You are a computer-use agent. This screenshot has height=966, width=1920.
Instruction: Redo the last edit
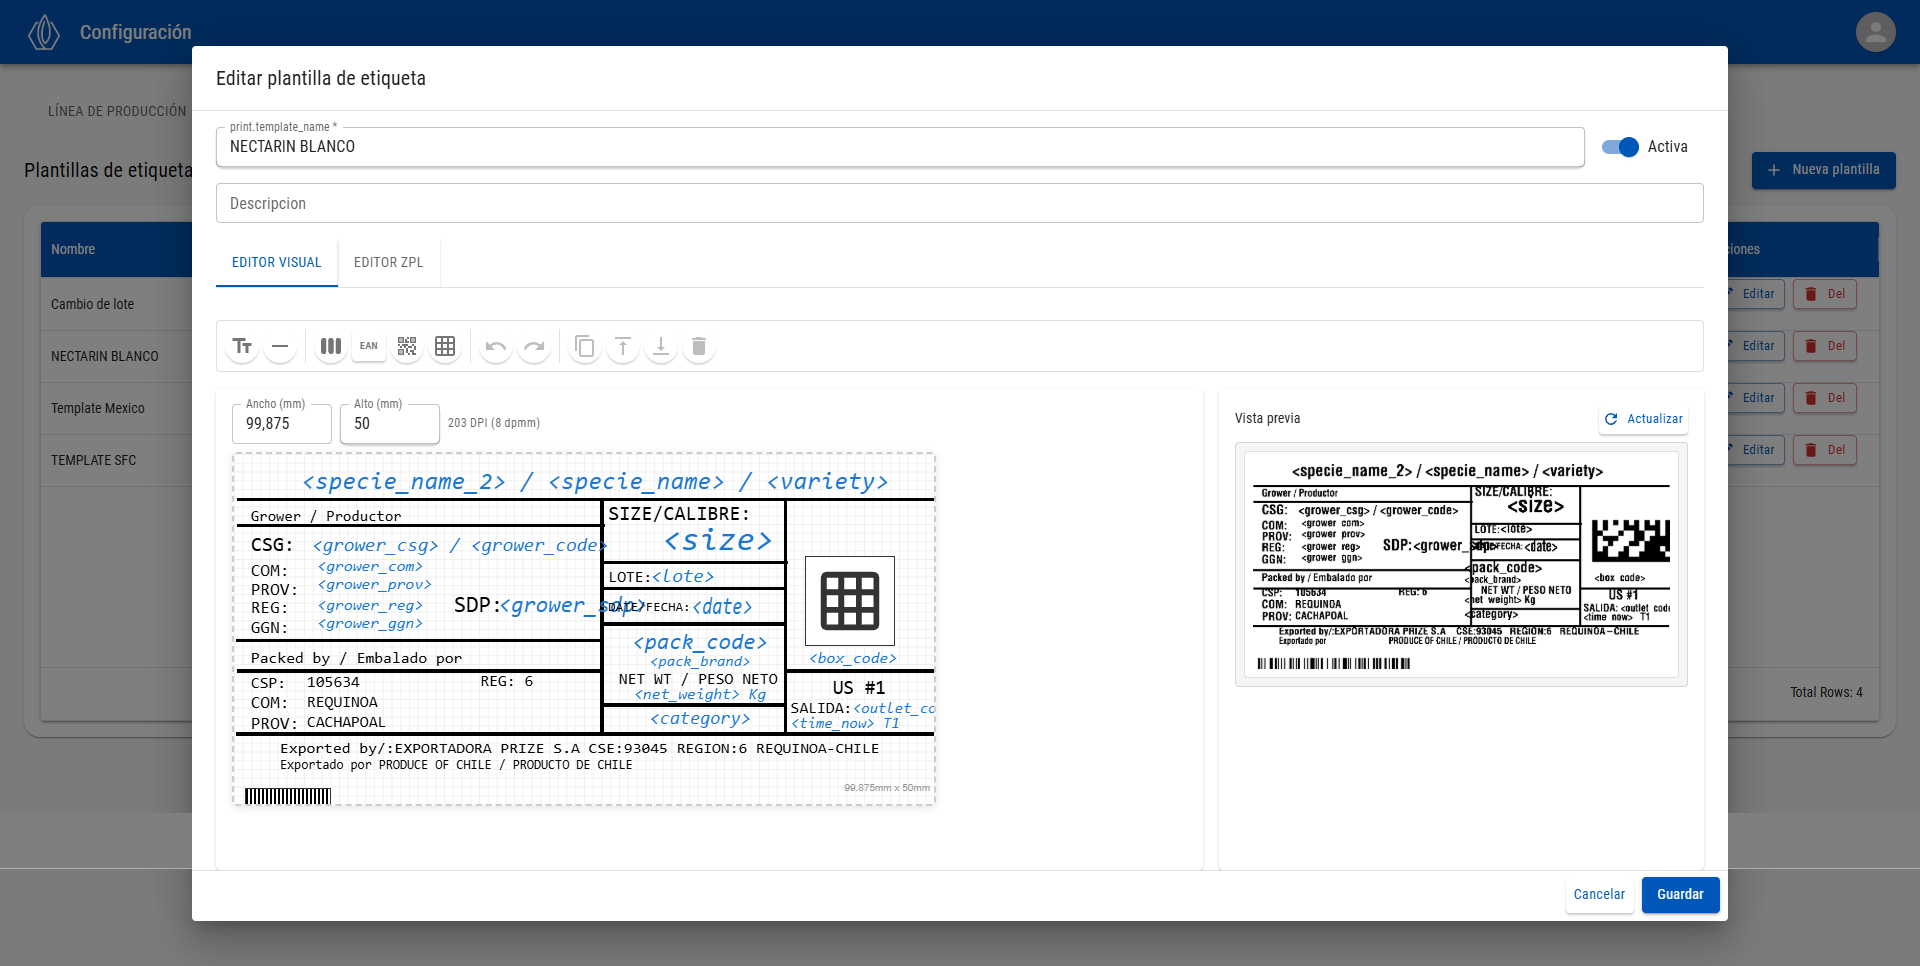pyautogui.click(x=534, y=347)
